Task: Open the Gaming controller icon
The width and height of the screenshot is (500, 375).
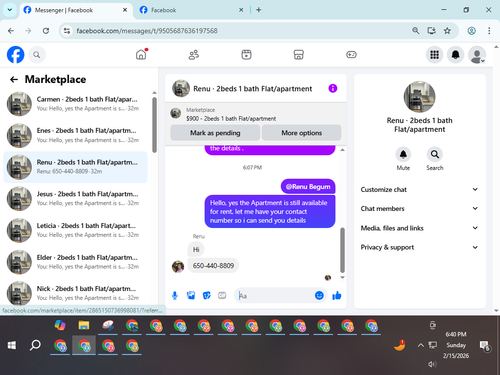Action: point(351,55)
